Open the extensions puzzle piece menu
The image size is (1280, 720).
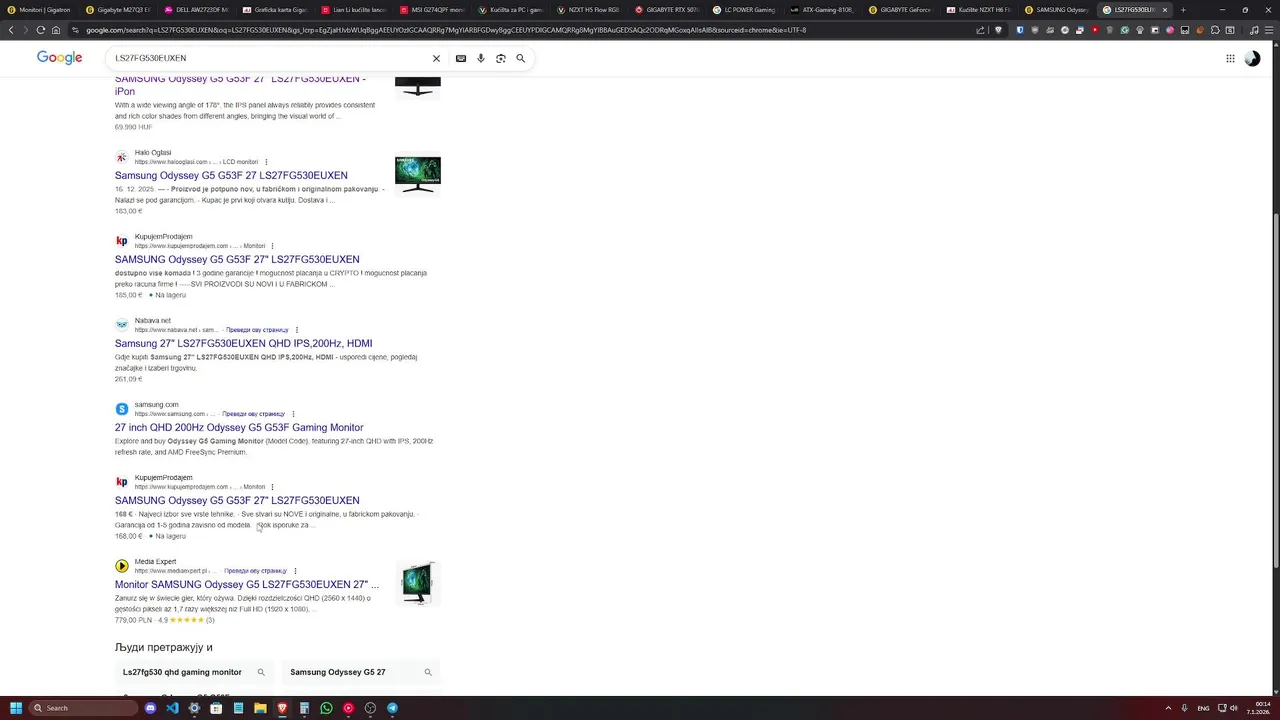[x=1215, y=30]
